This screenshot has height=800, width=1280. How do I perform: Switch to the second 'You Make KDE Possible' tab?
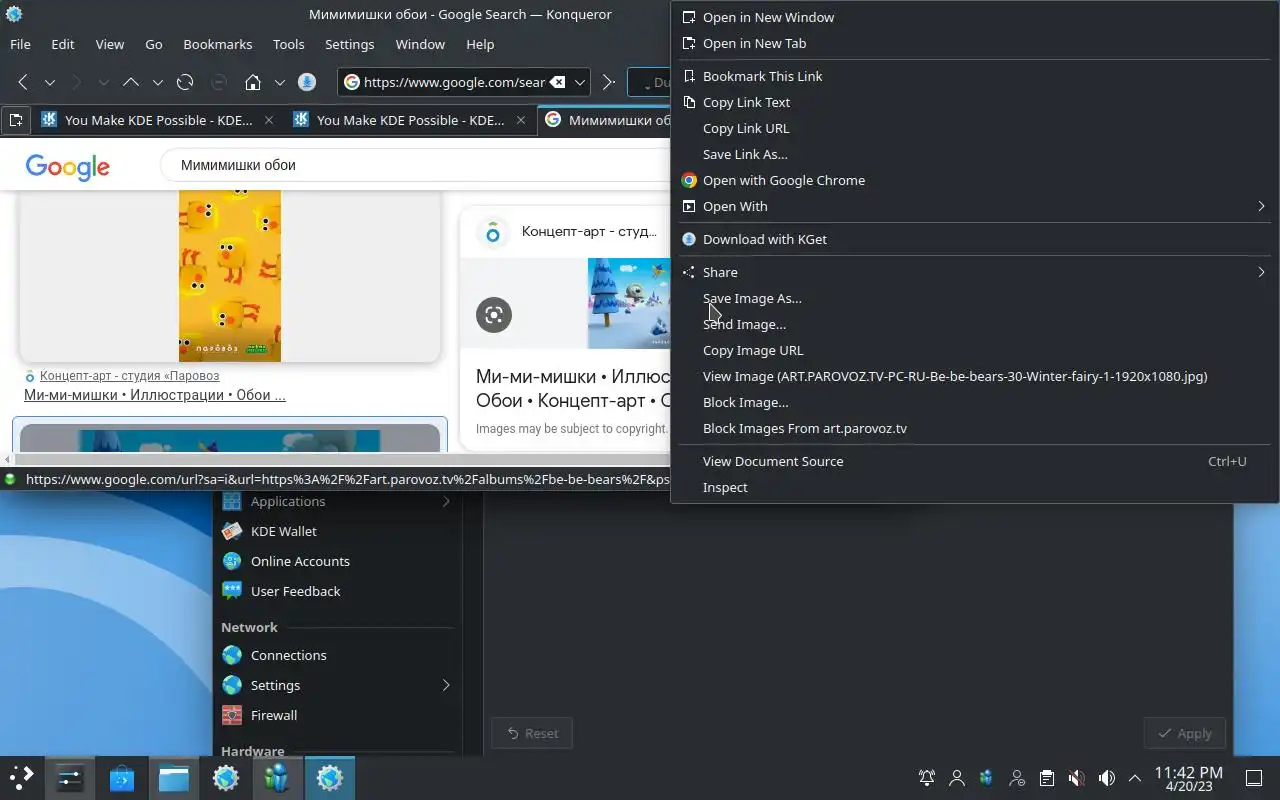409,120
